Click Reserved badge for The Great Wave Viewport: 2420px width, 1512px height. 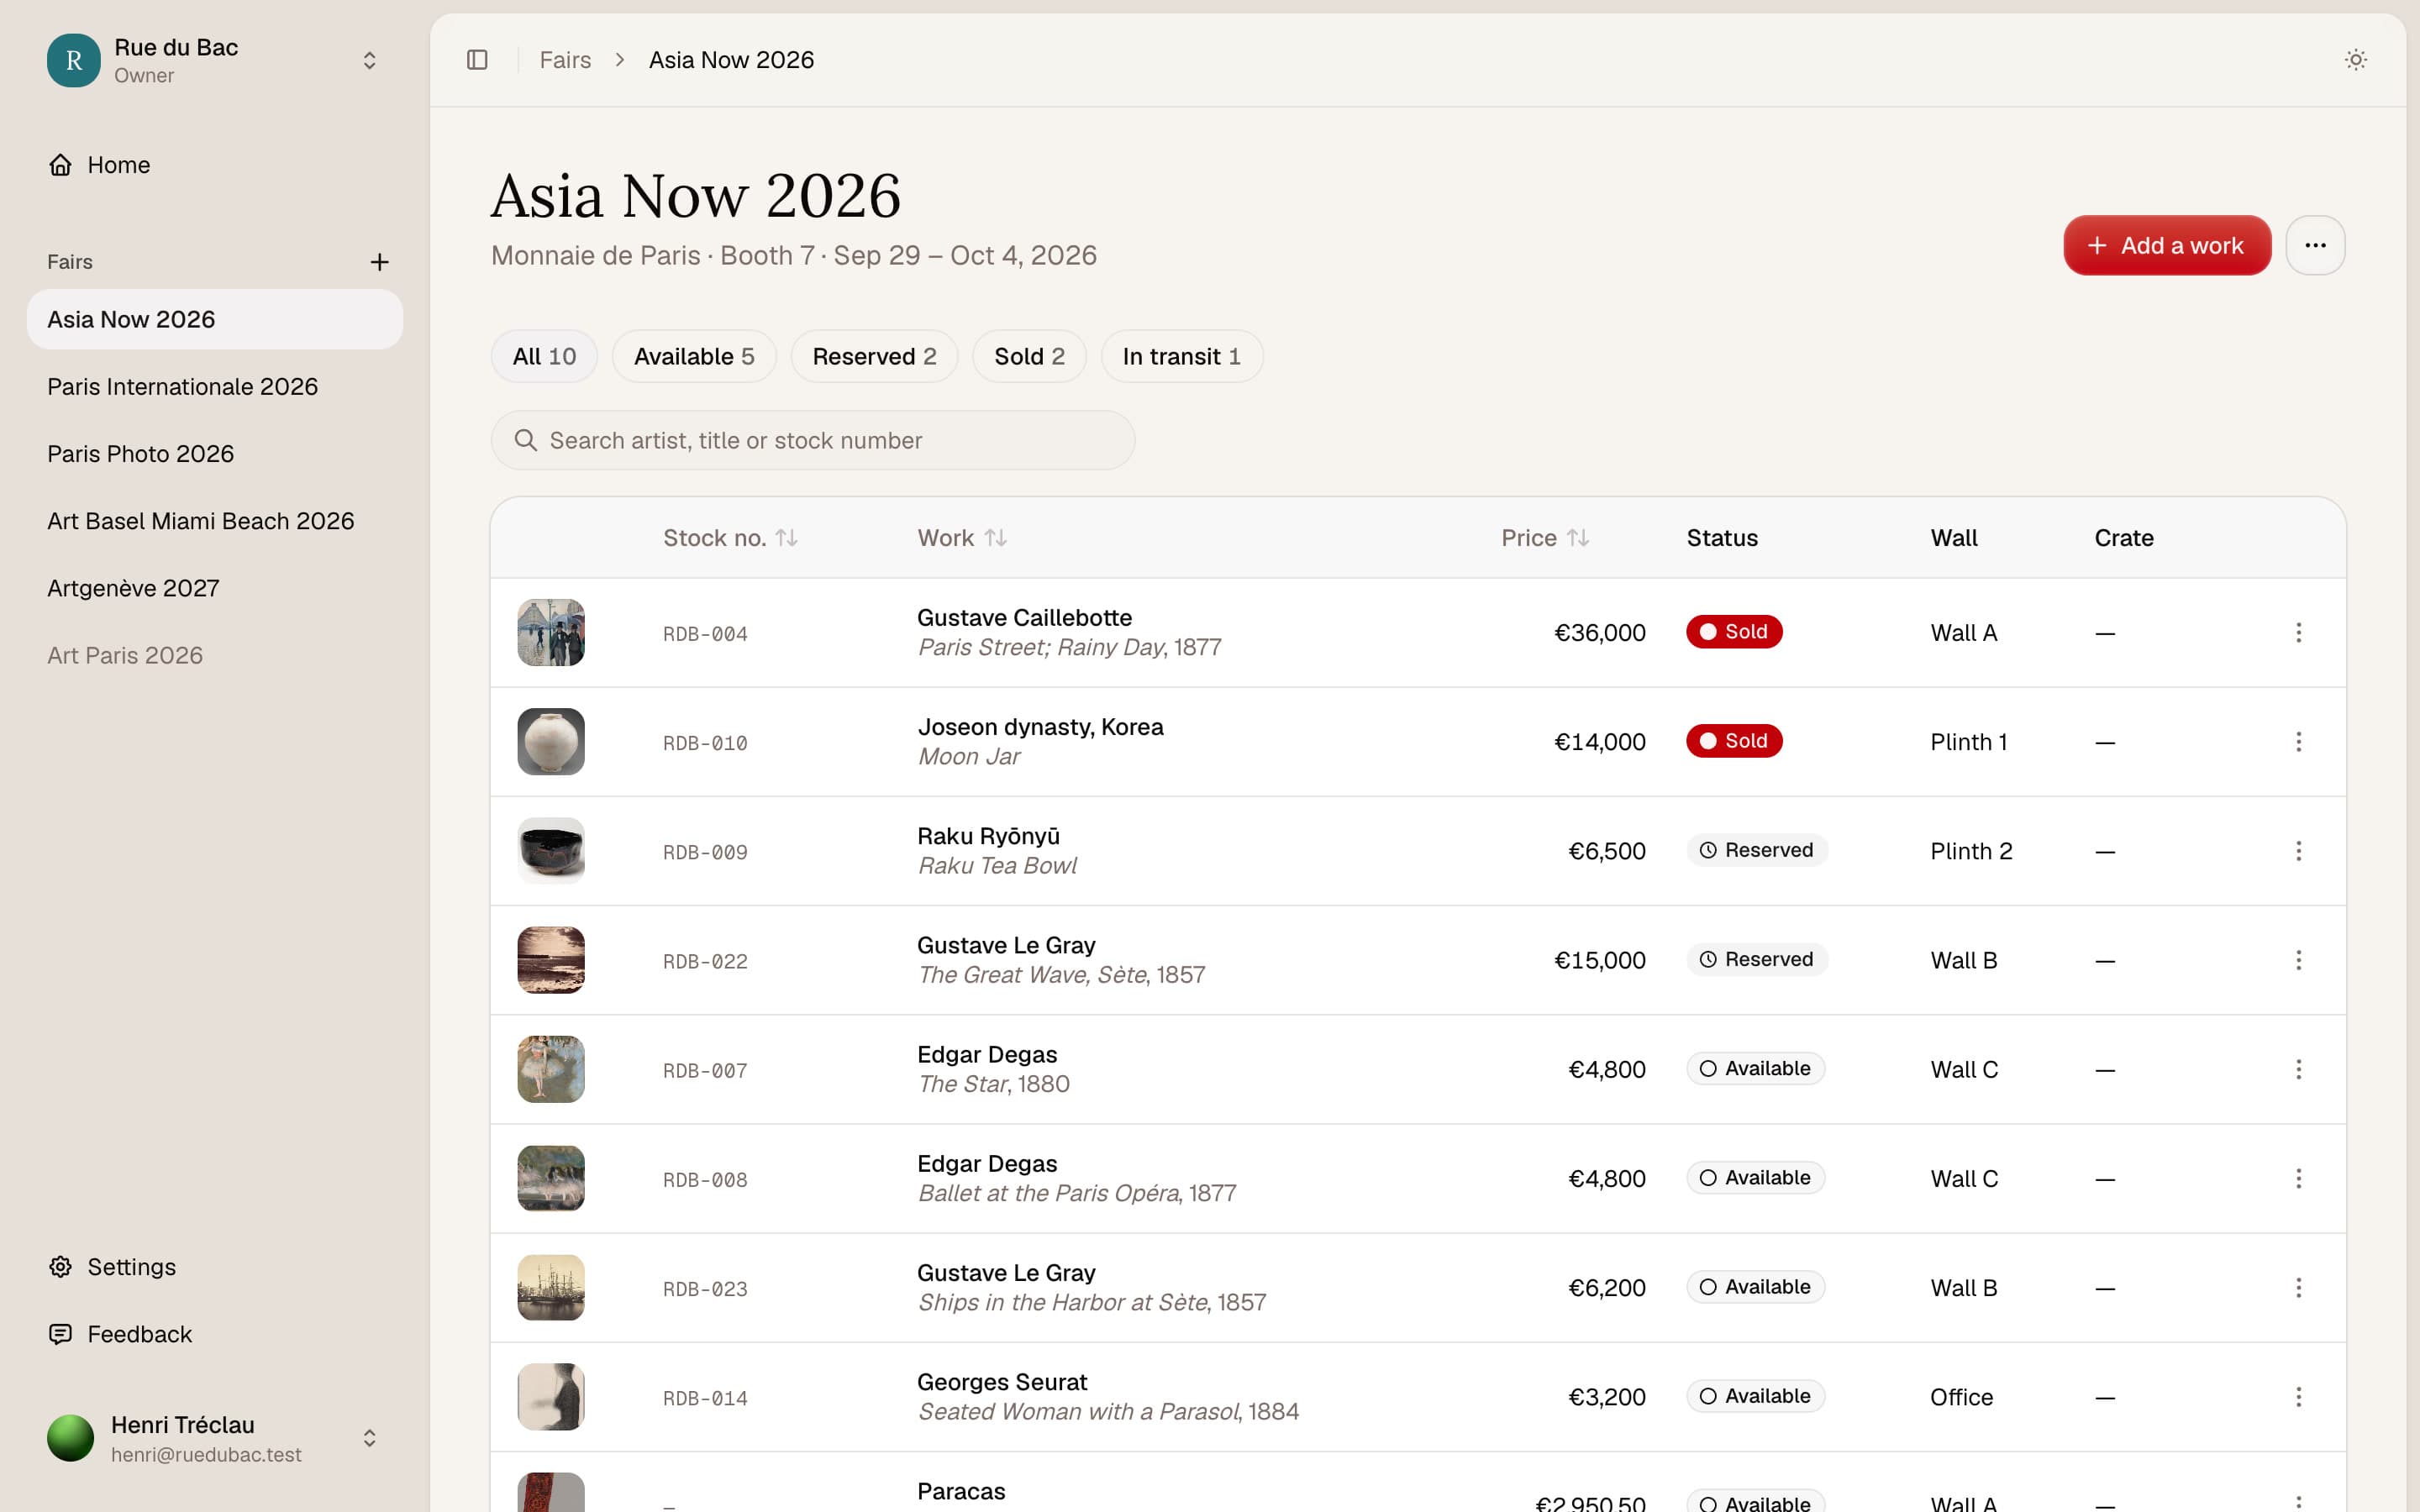pyautogui.click(x=1757, y=959)
